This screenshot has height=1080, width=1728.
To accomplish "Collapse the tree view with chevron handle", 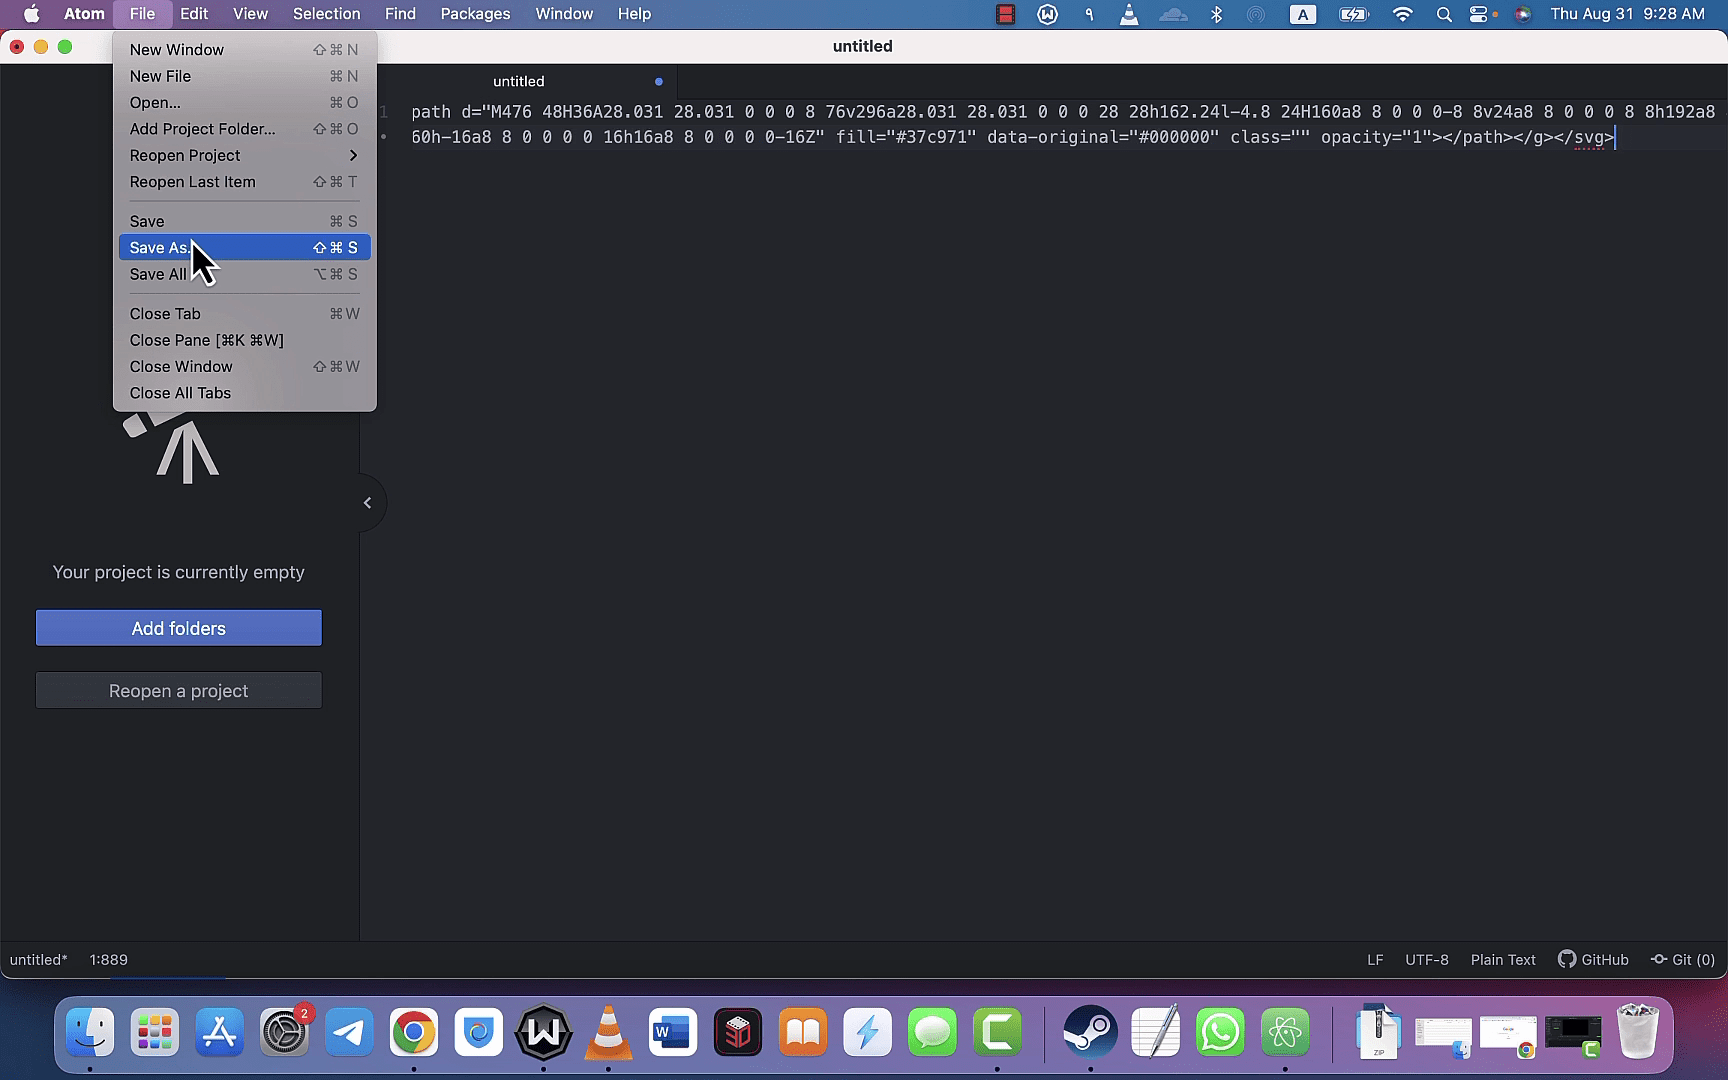I will pyautogui.click(x=368, y=503).
